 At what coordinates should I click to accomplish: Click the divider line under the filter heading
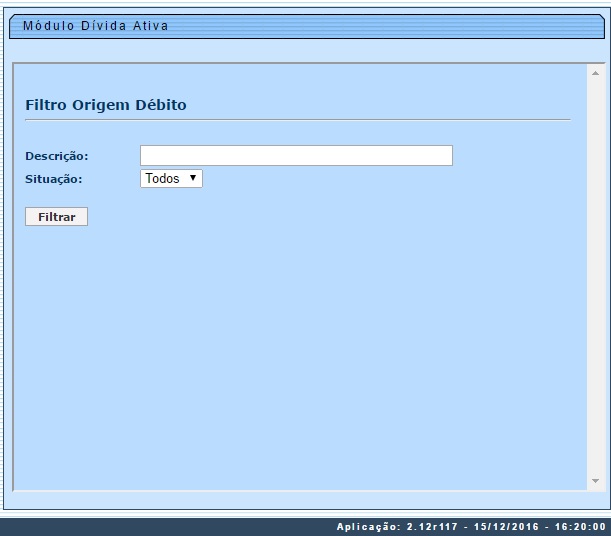pos(297,120)
